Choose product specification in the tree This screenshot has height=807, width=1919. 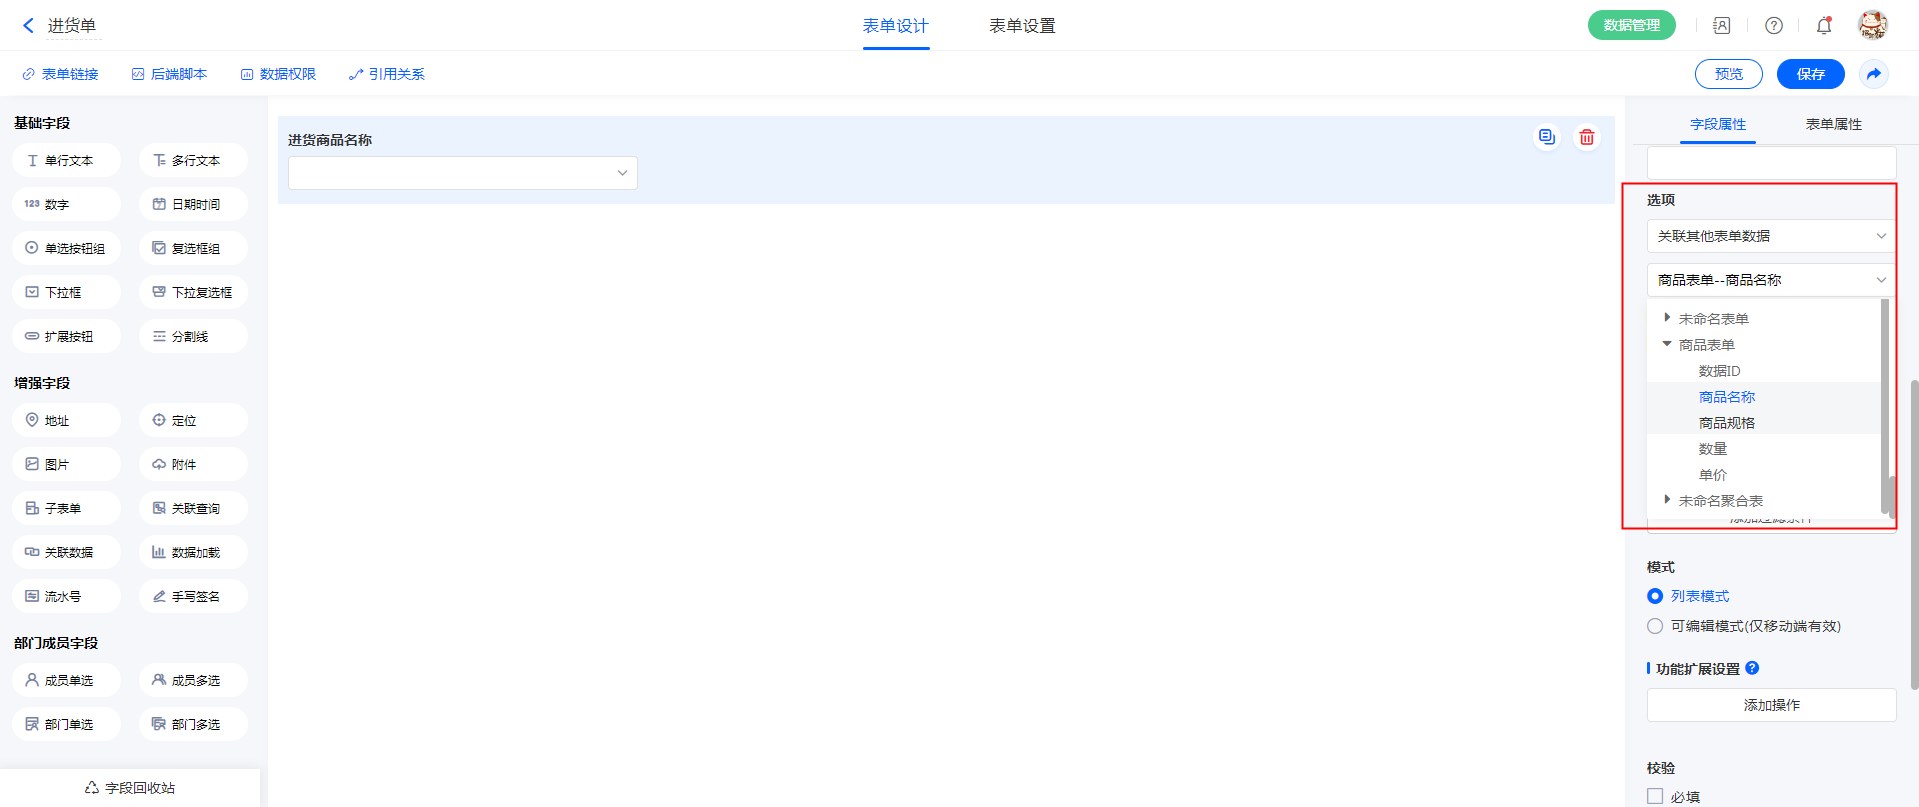tap(1726, 423)
